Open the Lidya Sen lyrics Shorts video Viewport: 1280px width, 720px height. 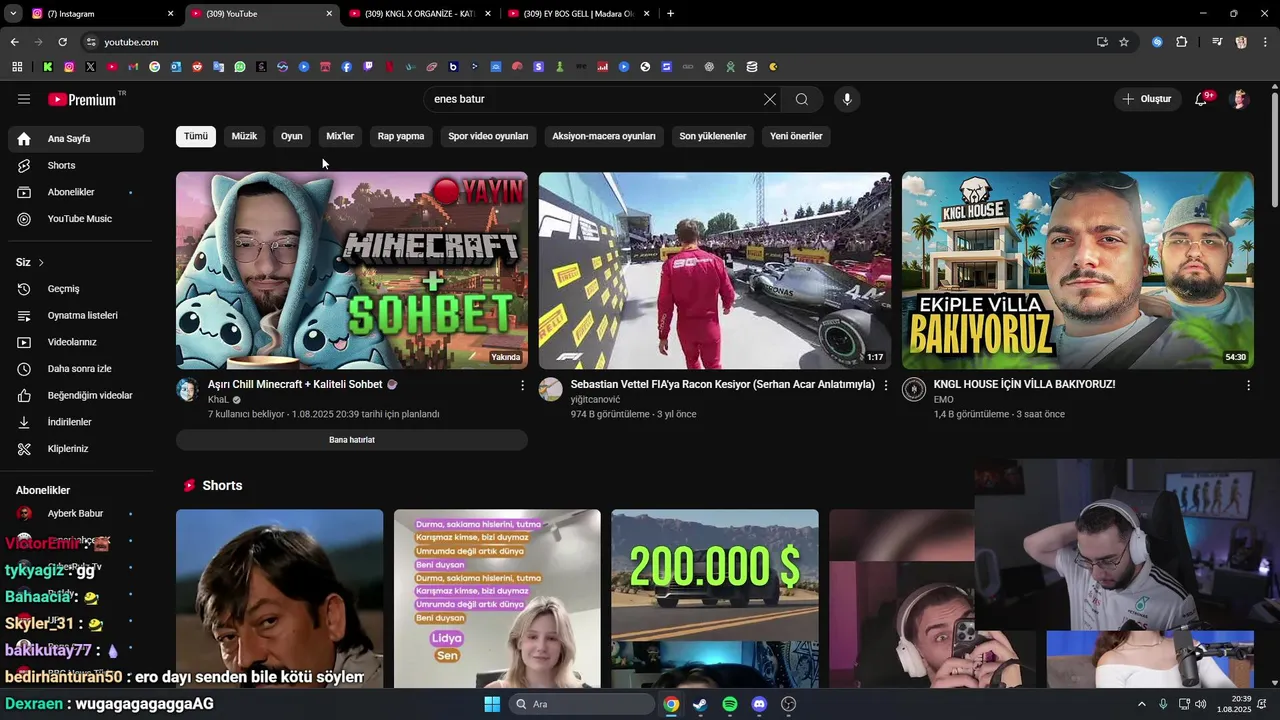497,598
